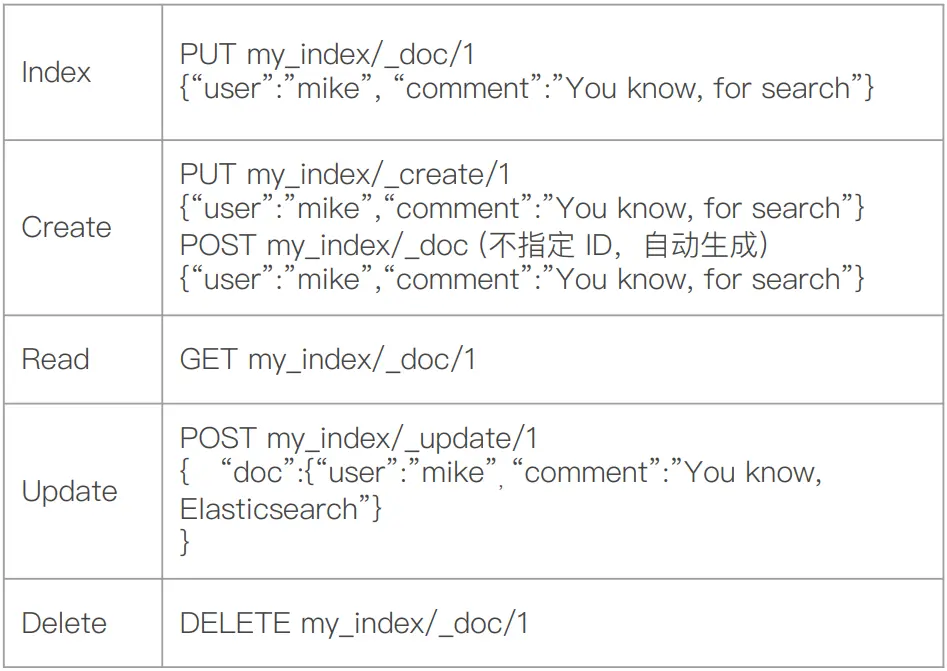The width and height of the screenshot is (947, 671).
Task: Select the first JSON body in Create row
Action: click(522, 208)
